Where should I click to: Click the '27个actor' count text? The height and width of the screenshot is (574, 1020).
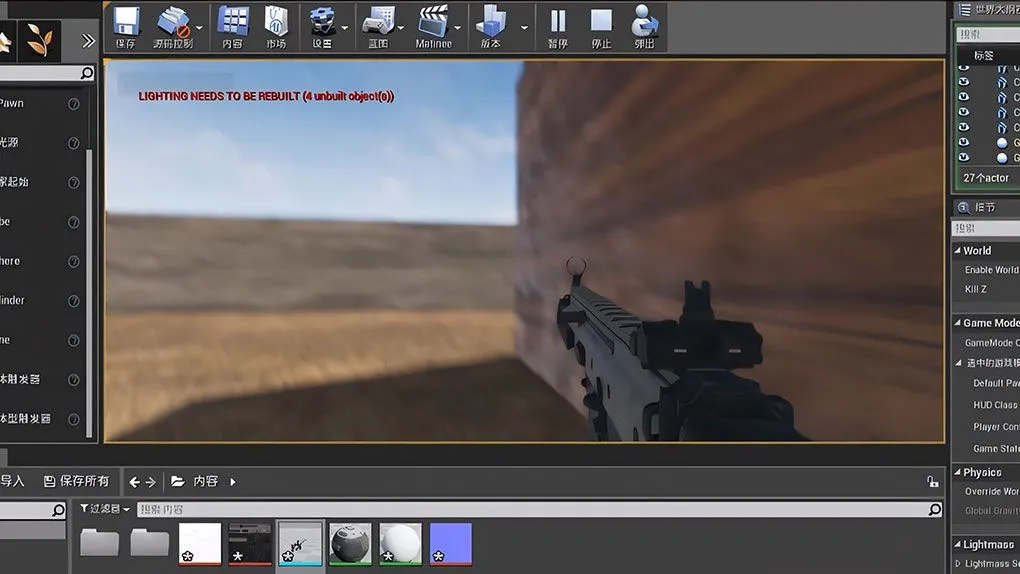(986, 178)
